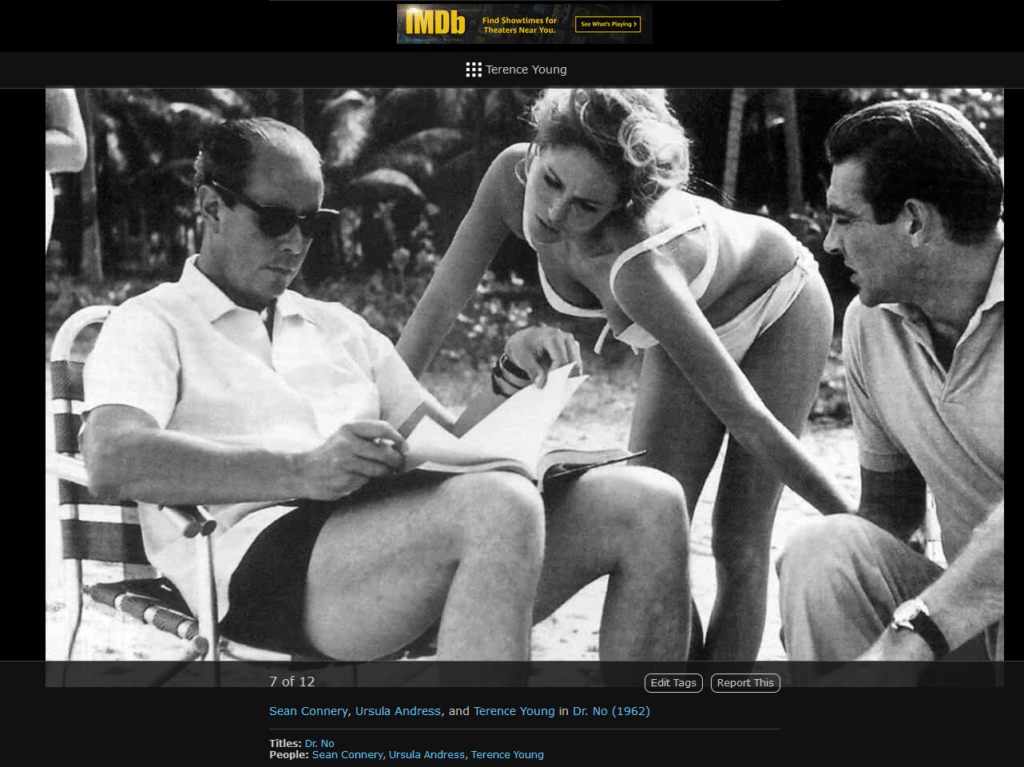Viewport: 1024px width, 767px height.
Task: Select Sean Connery in the People row
Action: [x=347, y=755]
